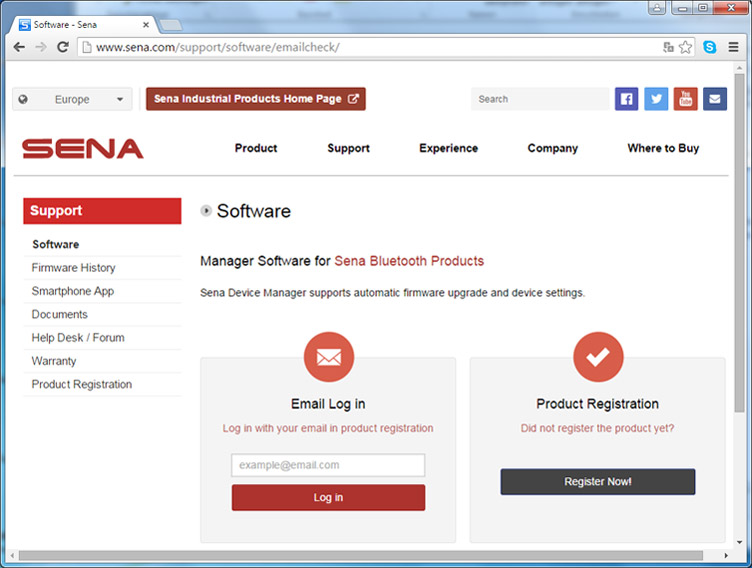Open the Chrome hamburger menu

pos(733,47)
